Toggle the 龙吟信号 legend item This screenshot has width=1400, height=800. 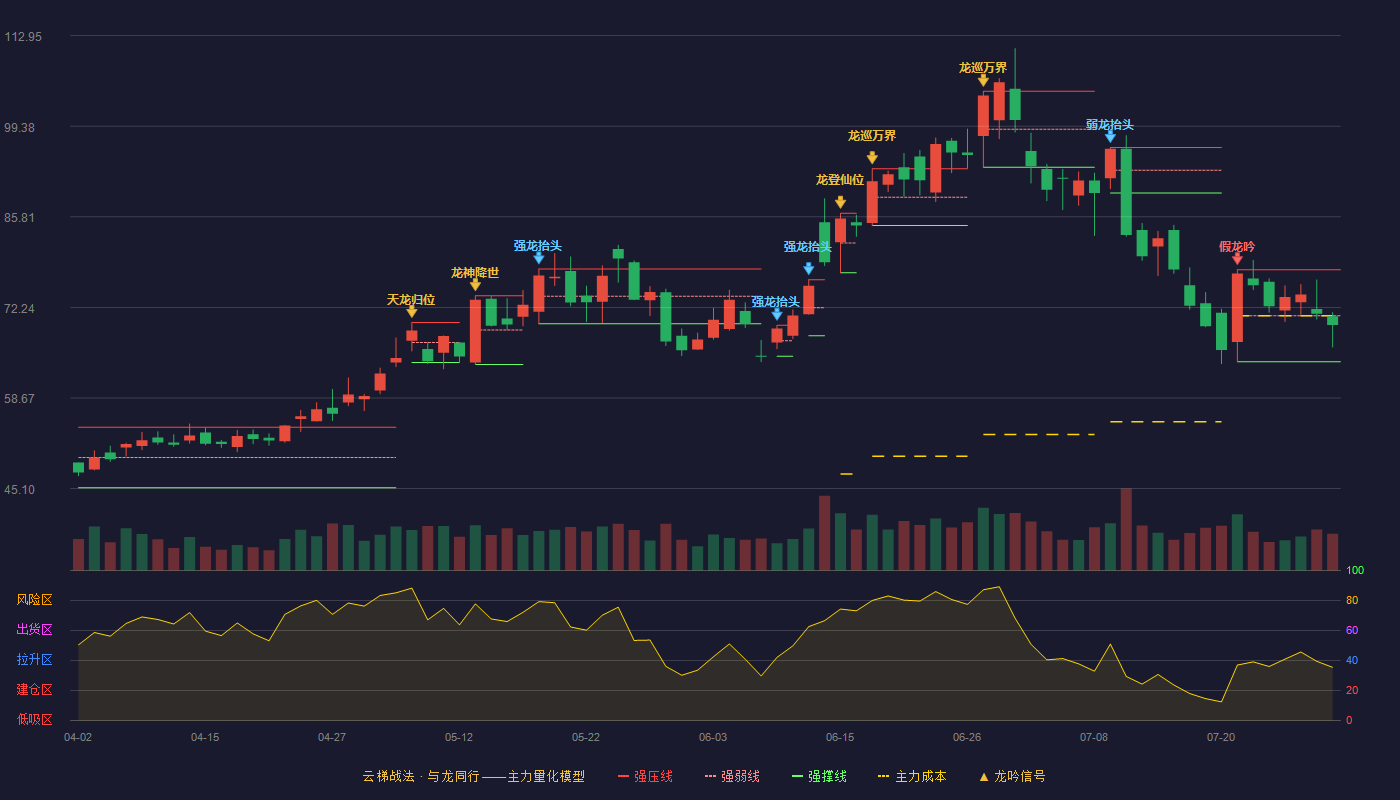pyautogui.click(x=1012, y=776)
